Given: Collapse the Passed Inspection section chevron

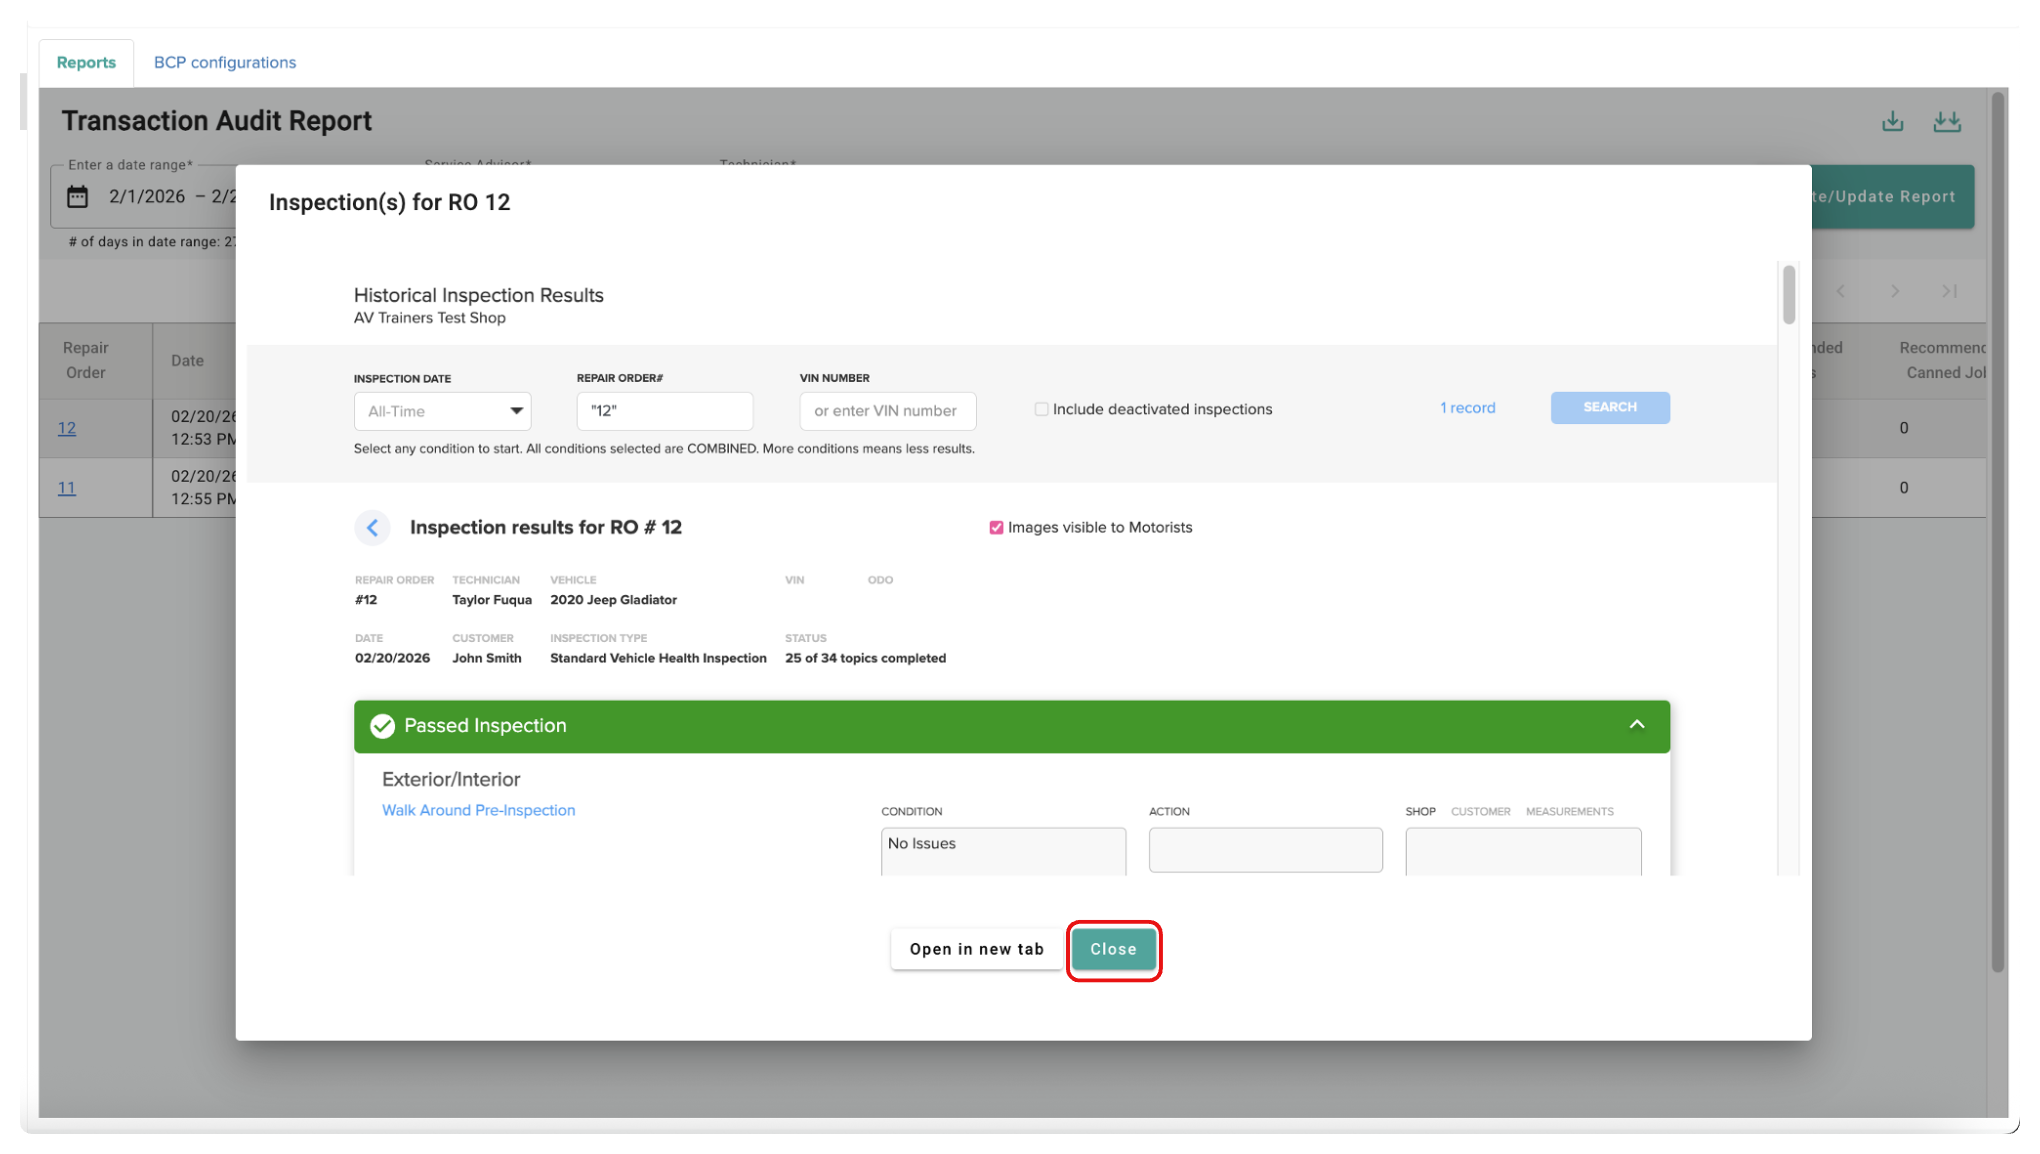Looking at the screenshot, I should (x=1636, y=725).
